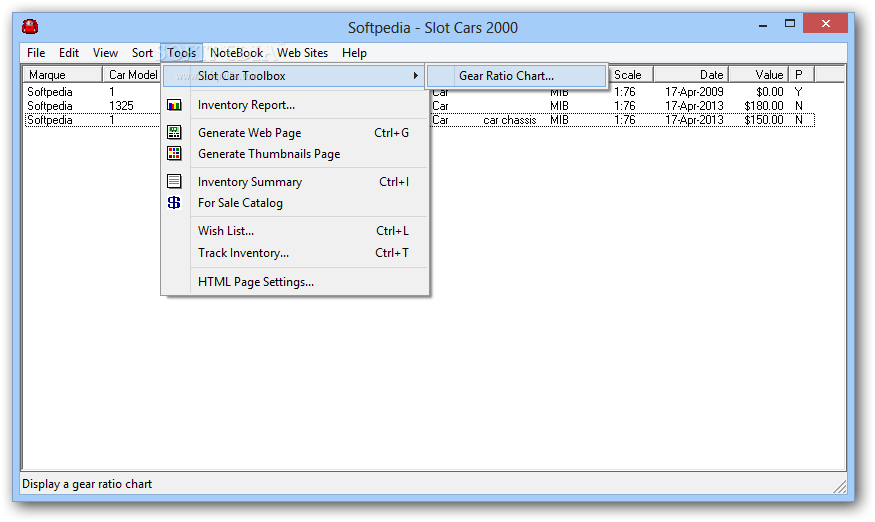
Task: Close the Slot Cars 2000 window
Action: pyautogui.click(x=825, y=23)
